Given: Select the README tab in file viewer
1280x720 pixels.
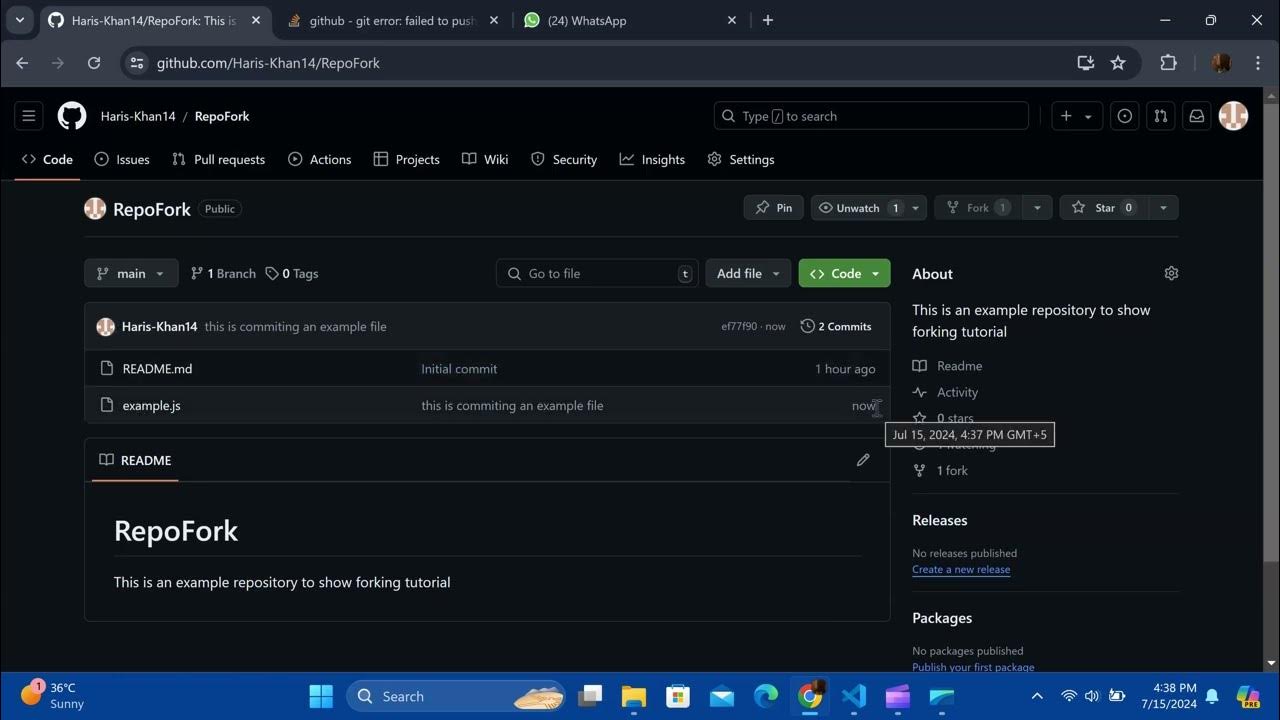Looking at the screenshot, I should pos(135,460).
